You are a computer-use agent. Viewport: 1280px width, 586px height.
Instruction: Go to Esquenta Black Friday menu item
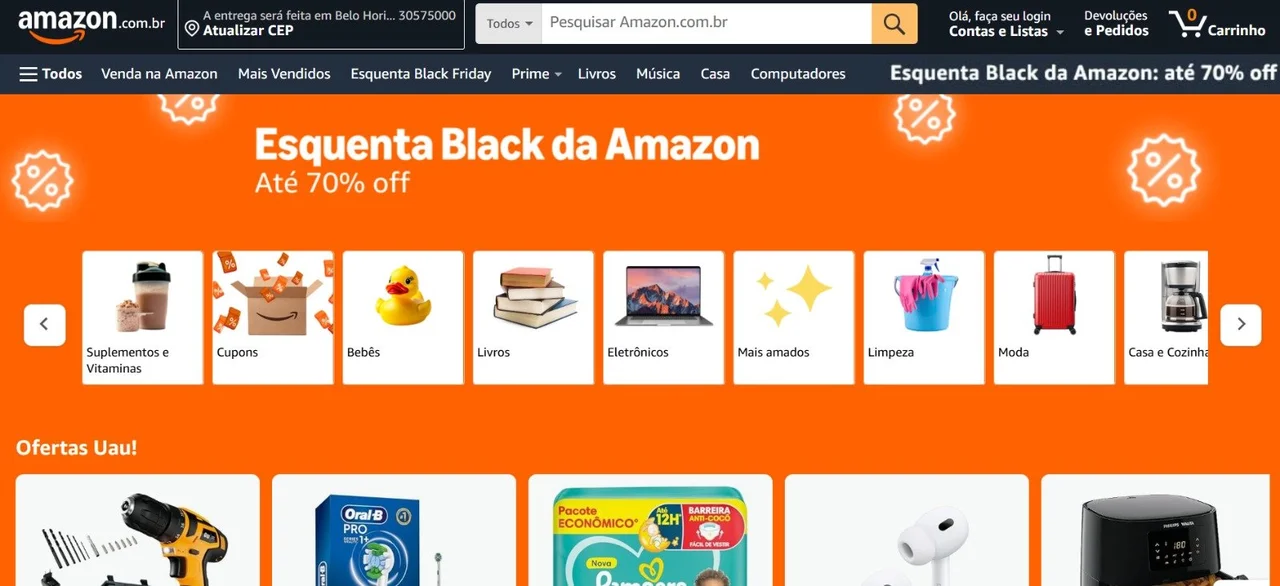(421, 74)
